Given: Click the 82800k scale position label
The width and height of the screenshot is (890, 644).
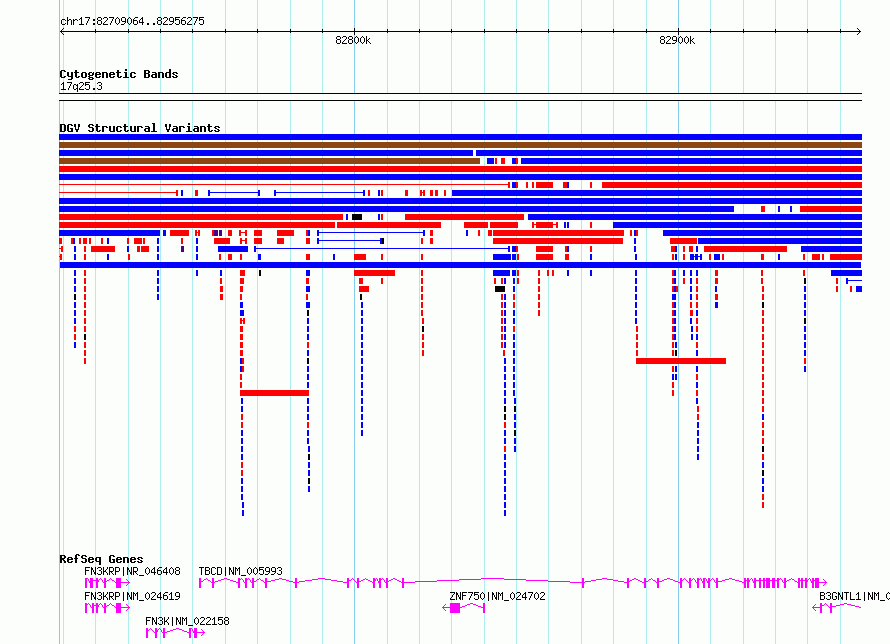Looking at the screenshot, I should pos(353,40).
